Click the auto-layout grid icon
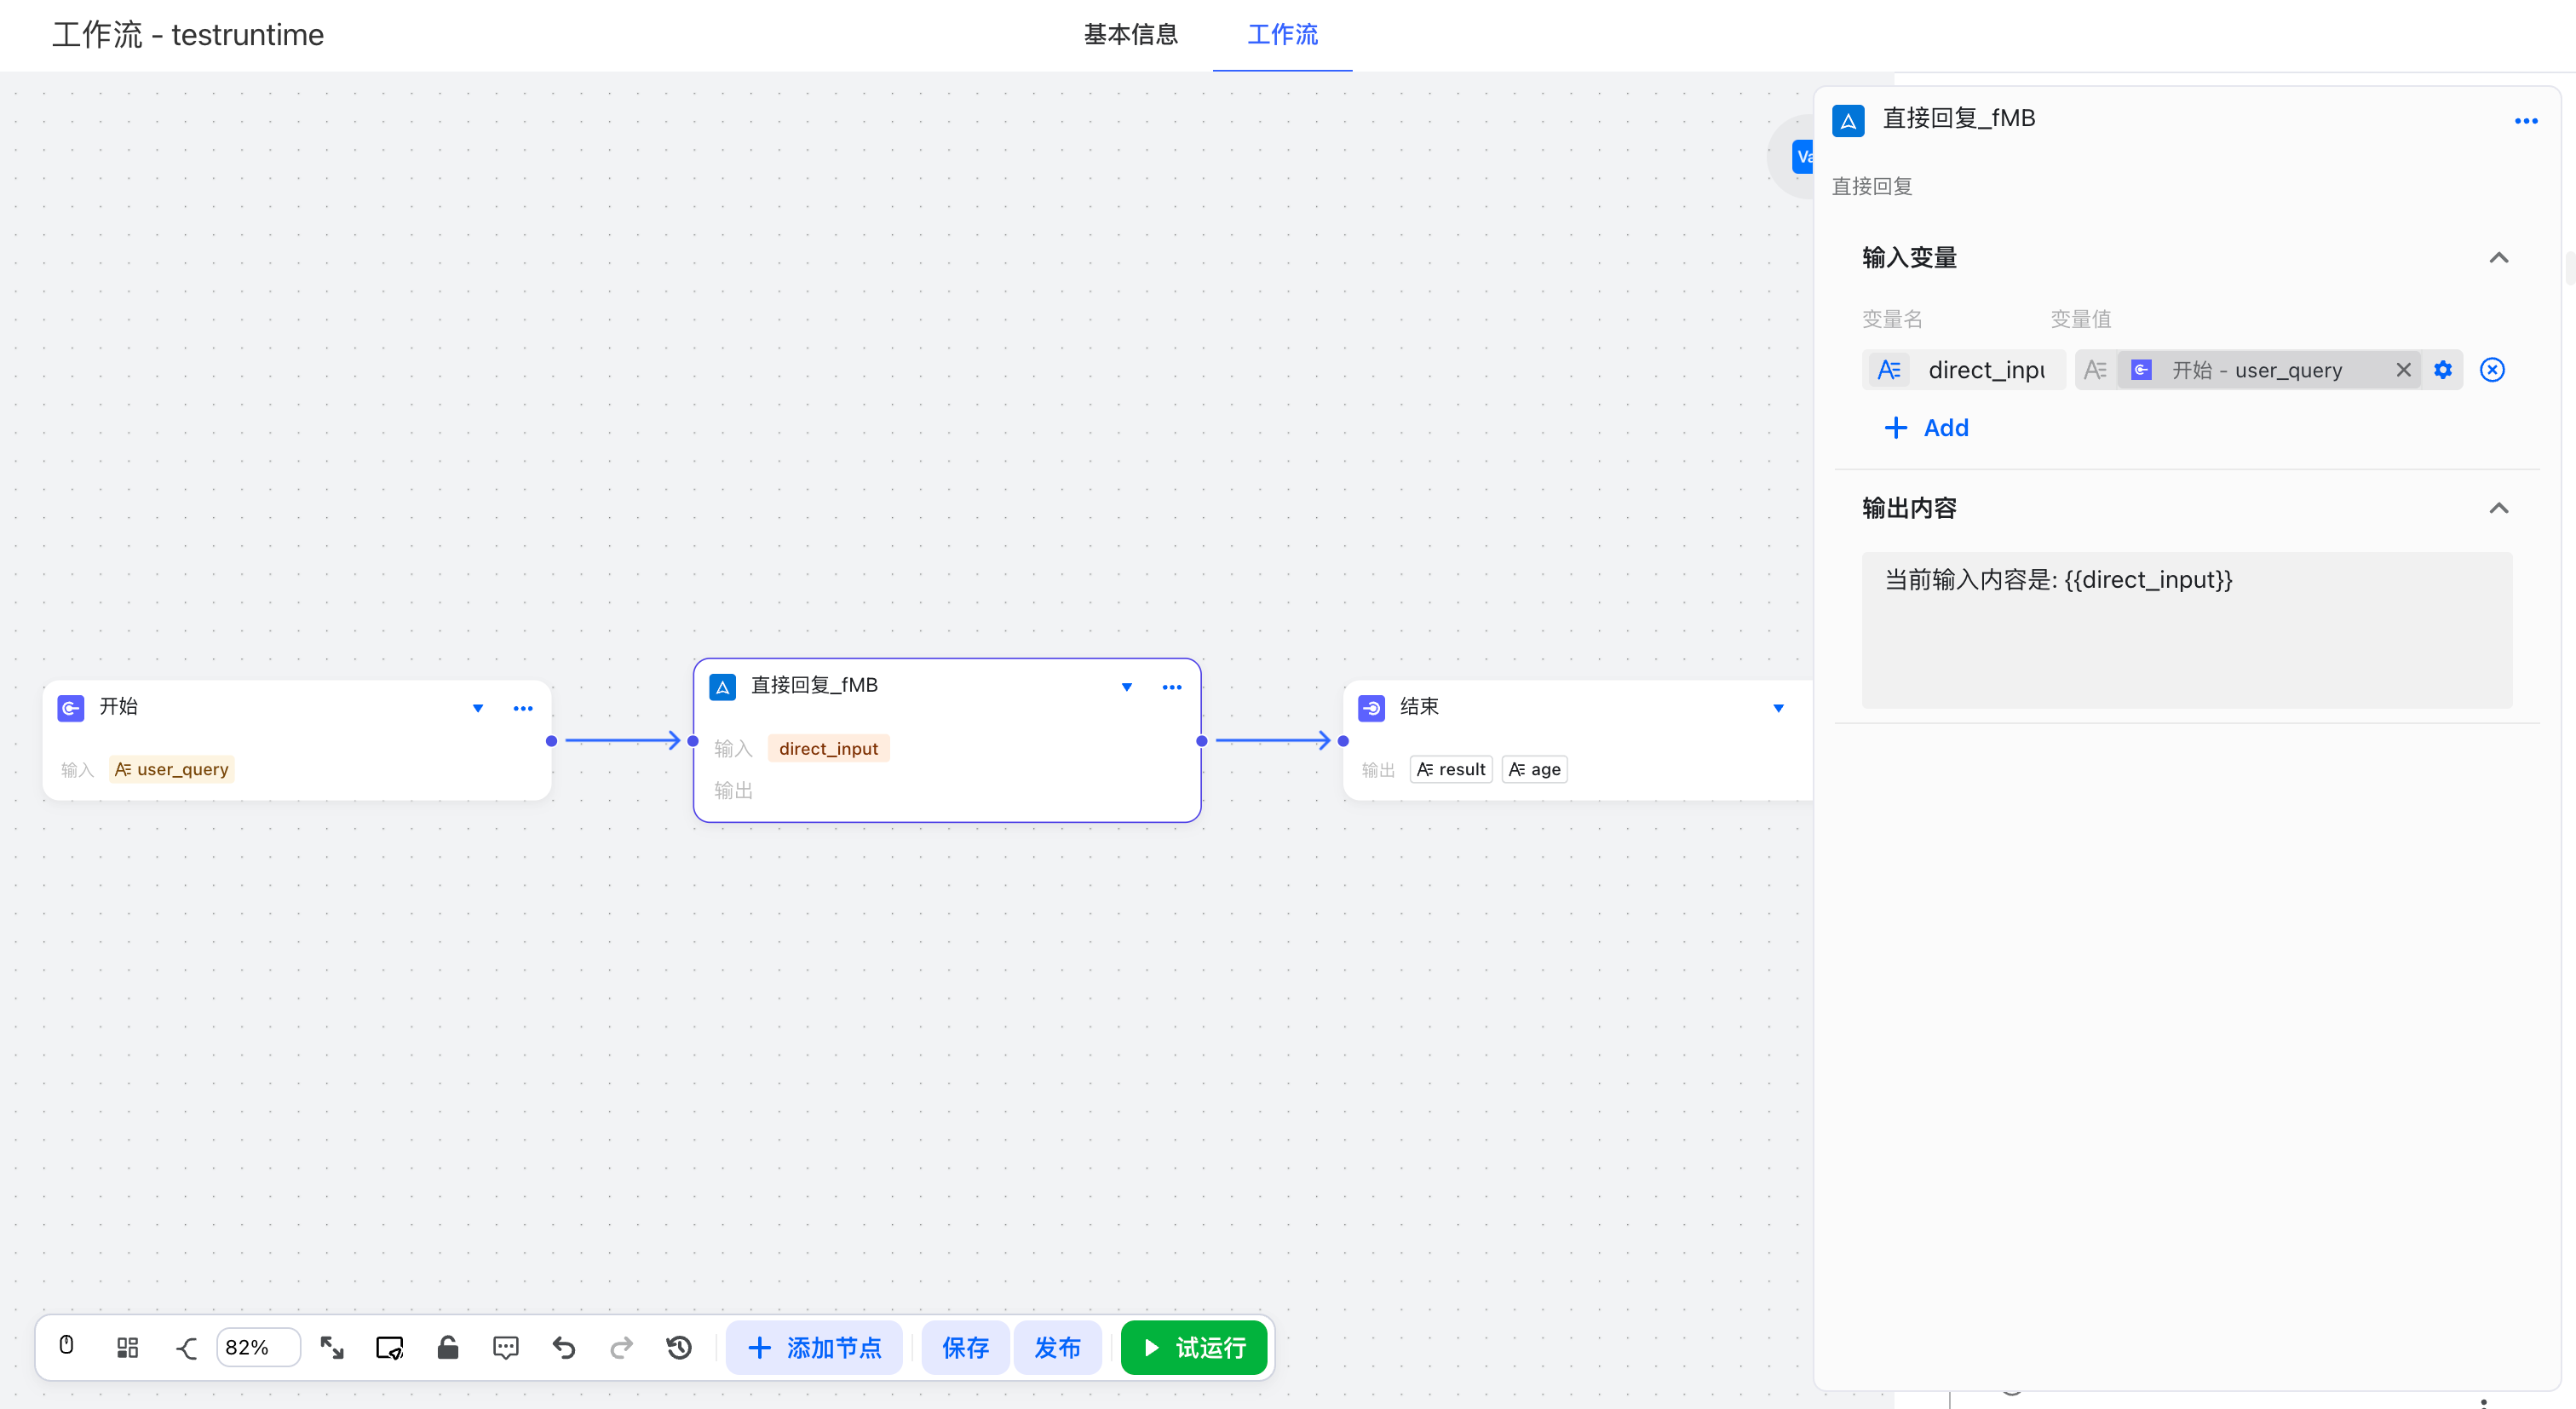 tap(127, 1347)
